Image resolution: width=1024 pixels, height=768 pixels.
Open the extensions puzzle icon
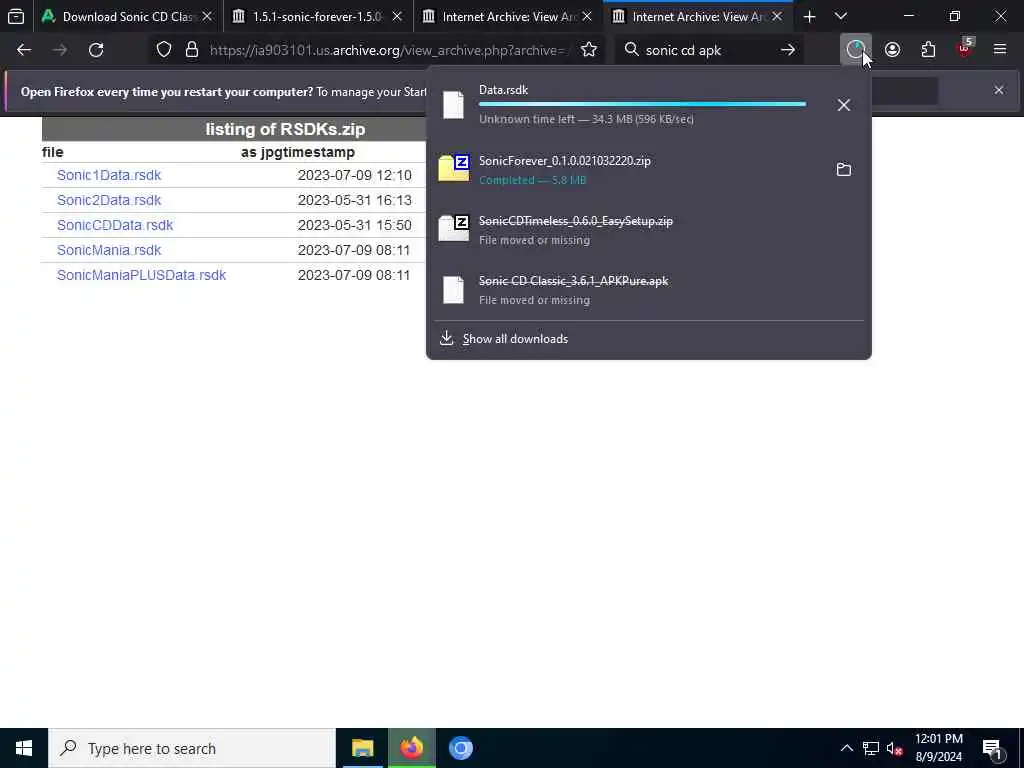tap(928, 50)
